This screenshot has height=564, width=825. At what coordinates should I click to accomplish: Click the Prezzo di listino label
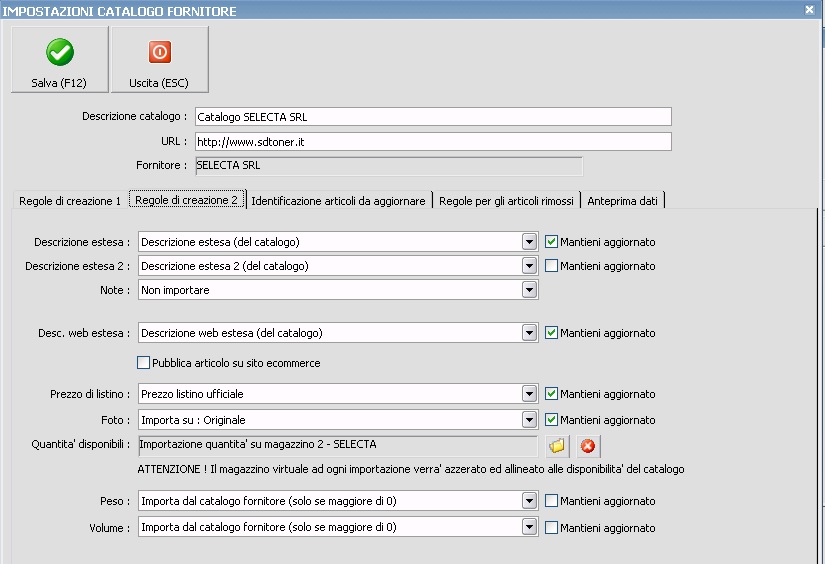(90, 394)
